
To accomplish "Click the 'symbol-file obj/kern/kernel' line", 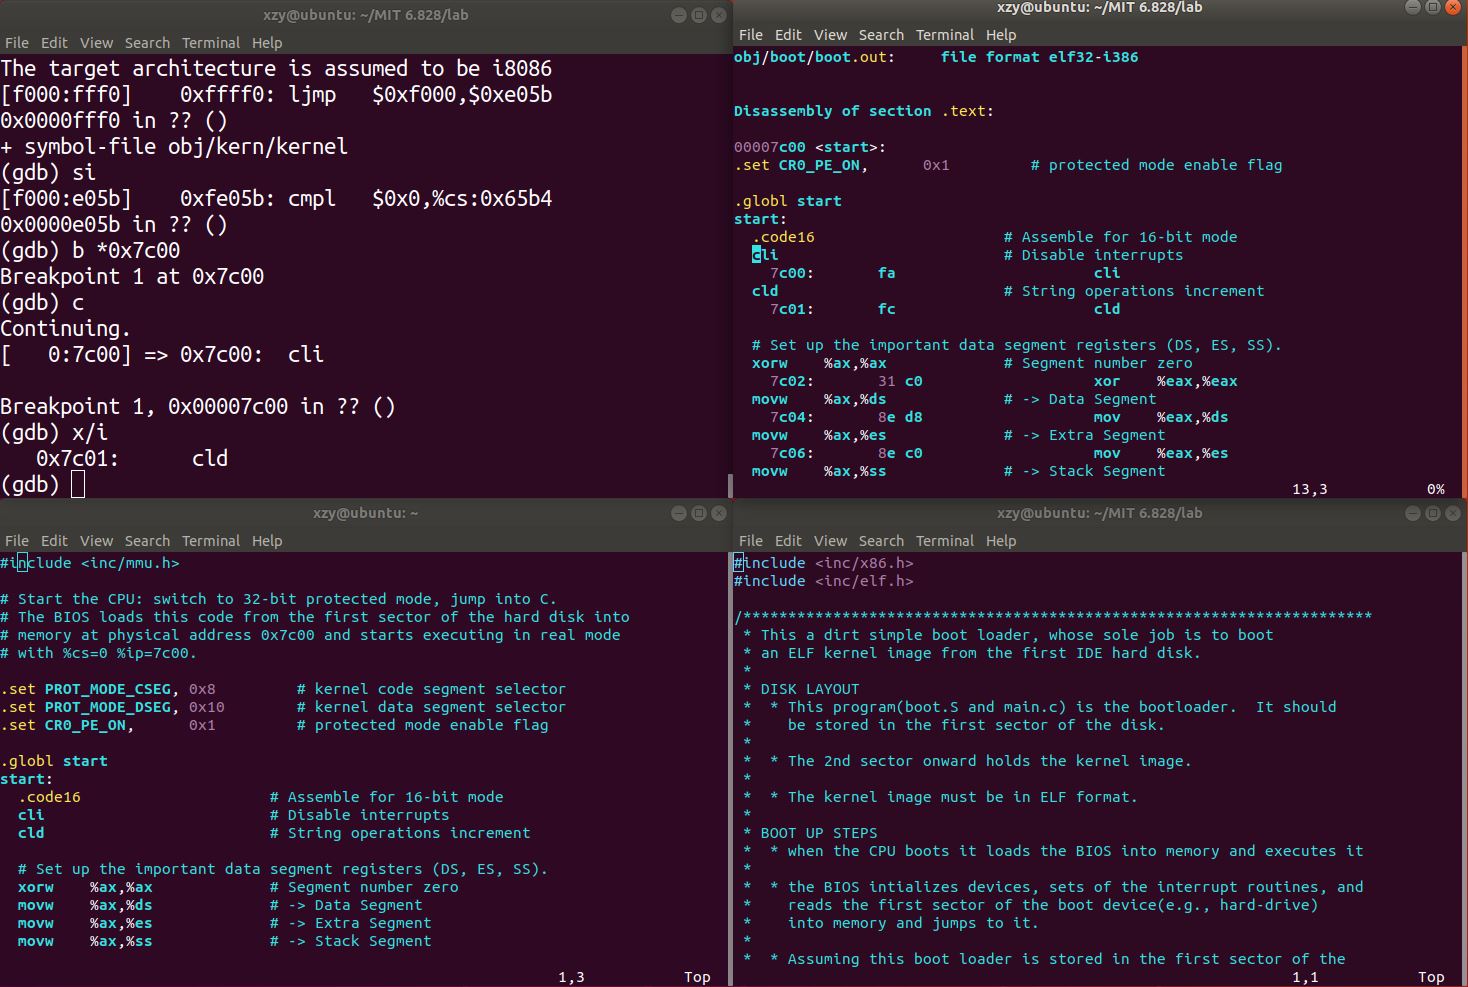I will [x=174, y=146].
